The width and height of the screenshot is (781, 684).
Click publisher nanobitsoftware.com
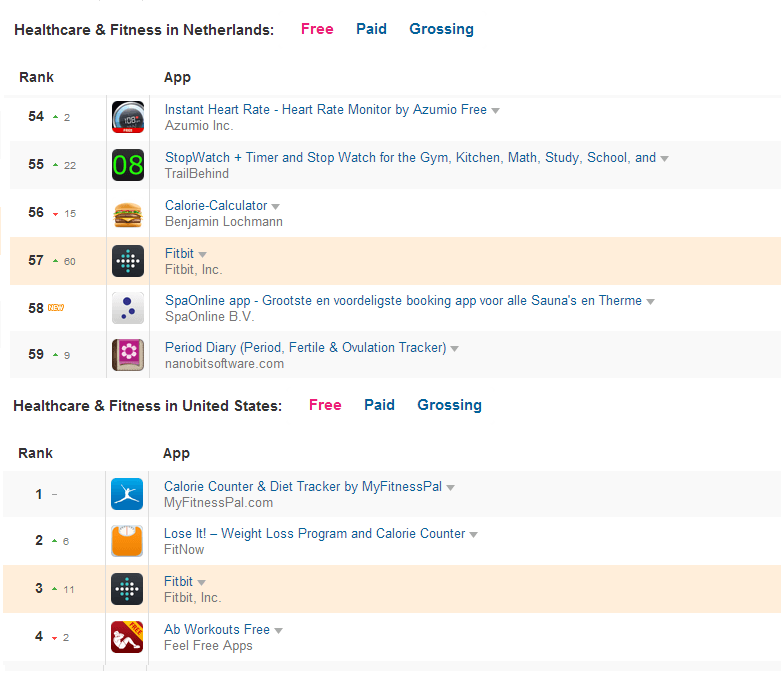[x=224, y=364]
